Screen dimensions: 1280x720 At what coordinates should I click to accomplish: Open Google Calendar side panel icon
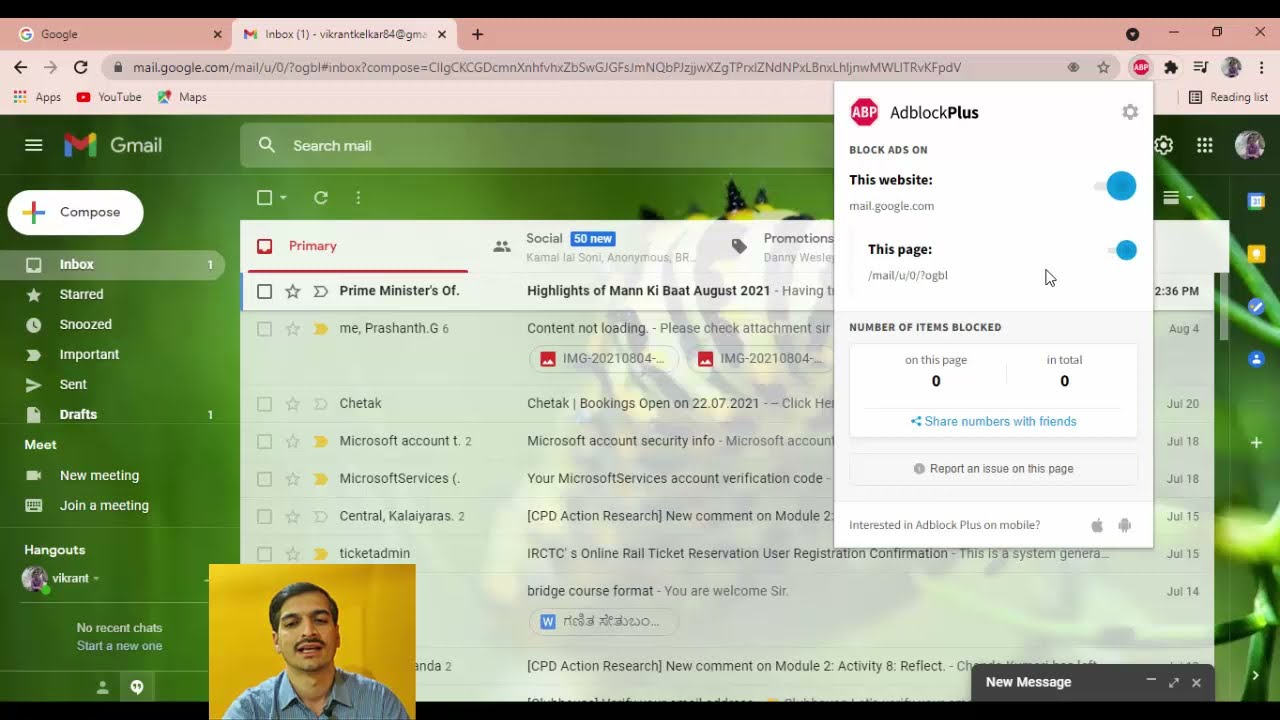click(x=1256, y=201)
